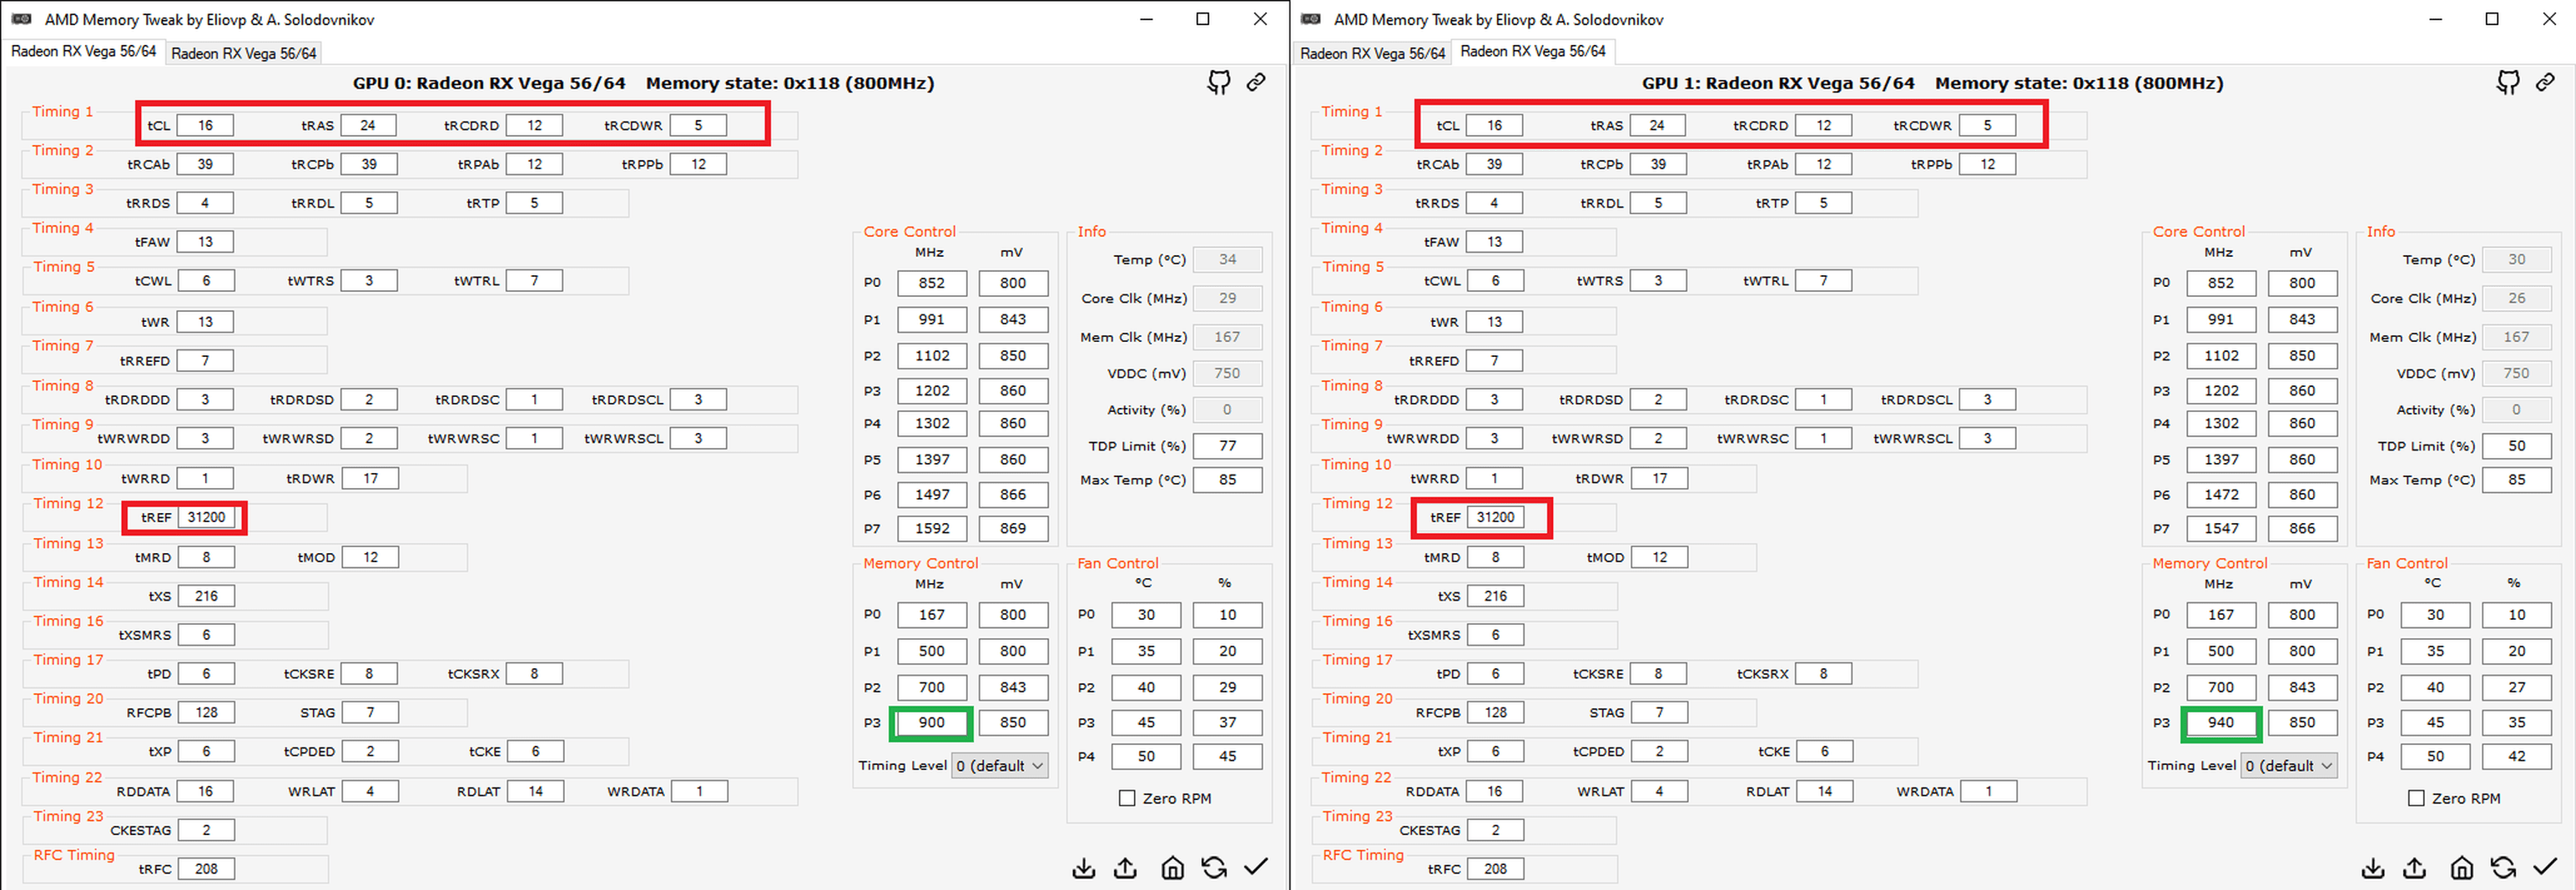Click the tRFC field in GPU 0 window
This screenshot has width=2576, height=890.
click(x=206, y=869)
